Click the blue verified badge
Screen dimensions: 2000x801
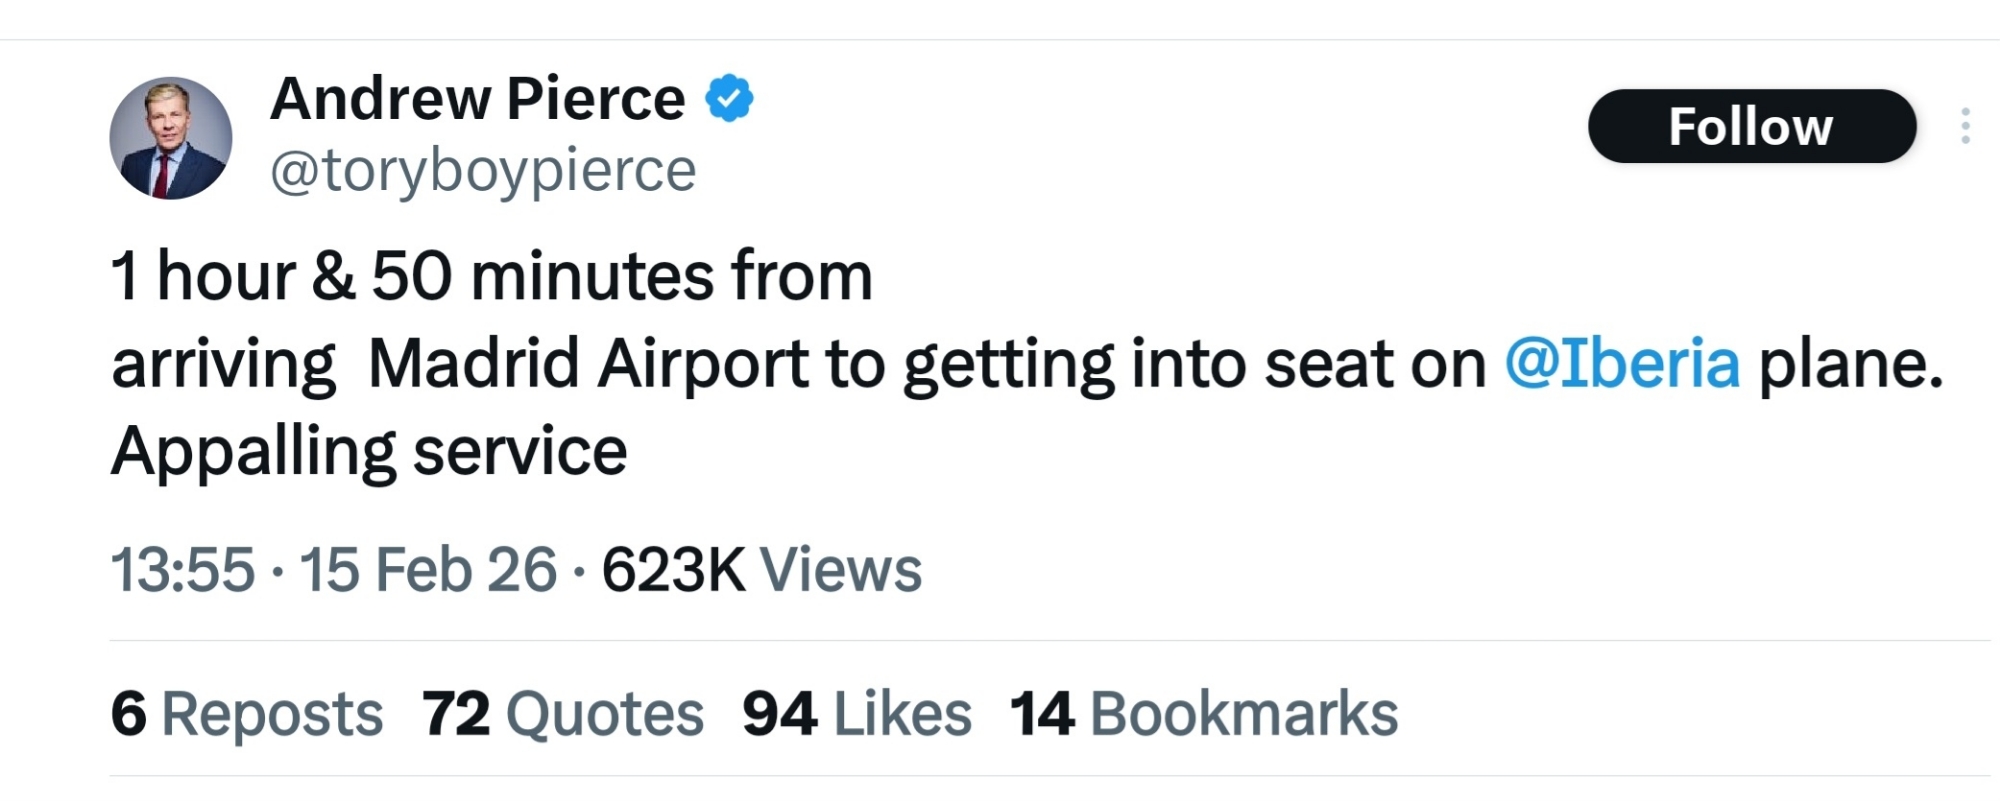pos(729,98)
